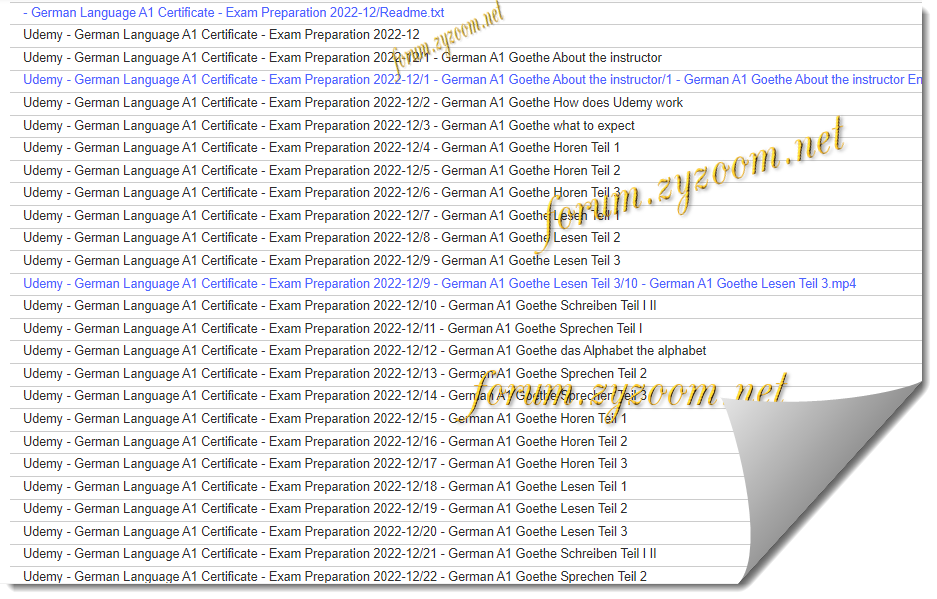The height and width of the screenshot is (599, 937).
Task: Select the '2 - German A1 Goethe How does Udemy work' row
Action: 353,102
